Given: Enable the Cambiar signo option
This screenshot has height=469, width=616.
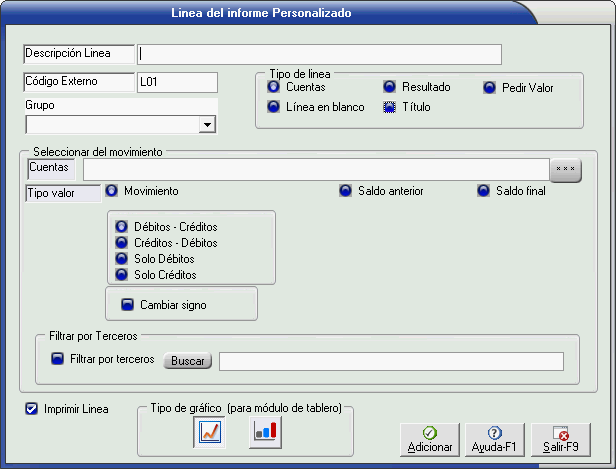Looking at the screenshot, I should pyautogui.click(x=127, y=303).
